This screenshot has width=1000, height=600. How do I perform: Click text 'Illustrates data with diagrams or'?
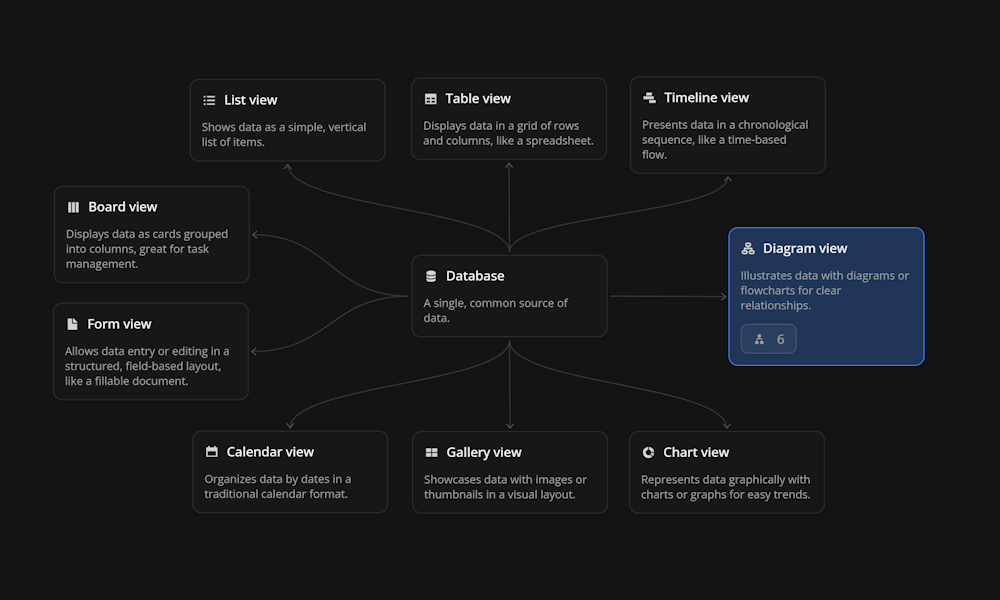(825, 275)
